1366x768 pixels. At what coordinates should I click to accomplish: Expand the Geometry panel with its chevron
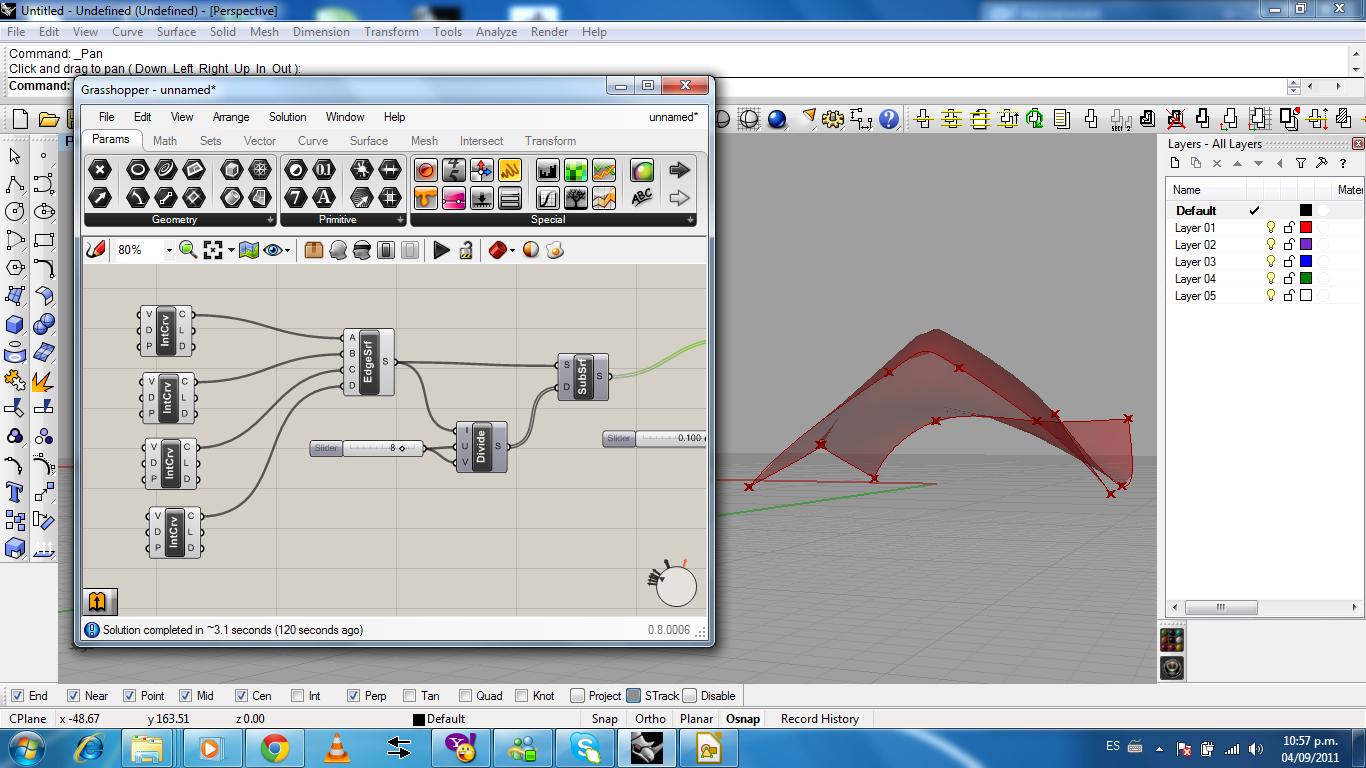(270, 219)
